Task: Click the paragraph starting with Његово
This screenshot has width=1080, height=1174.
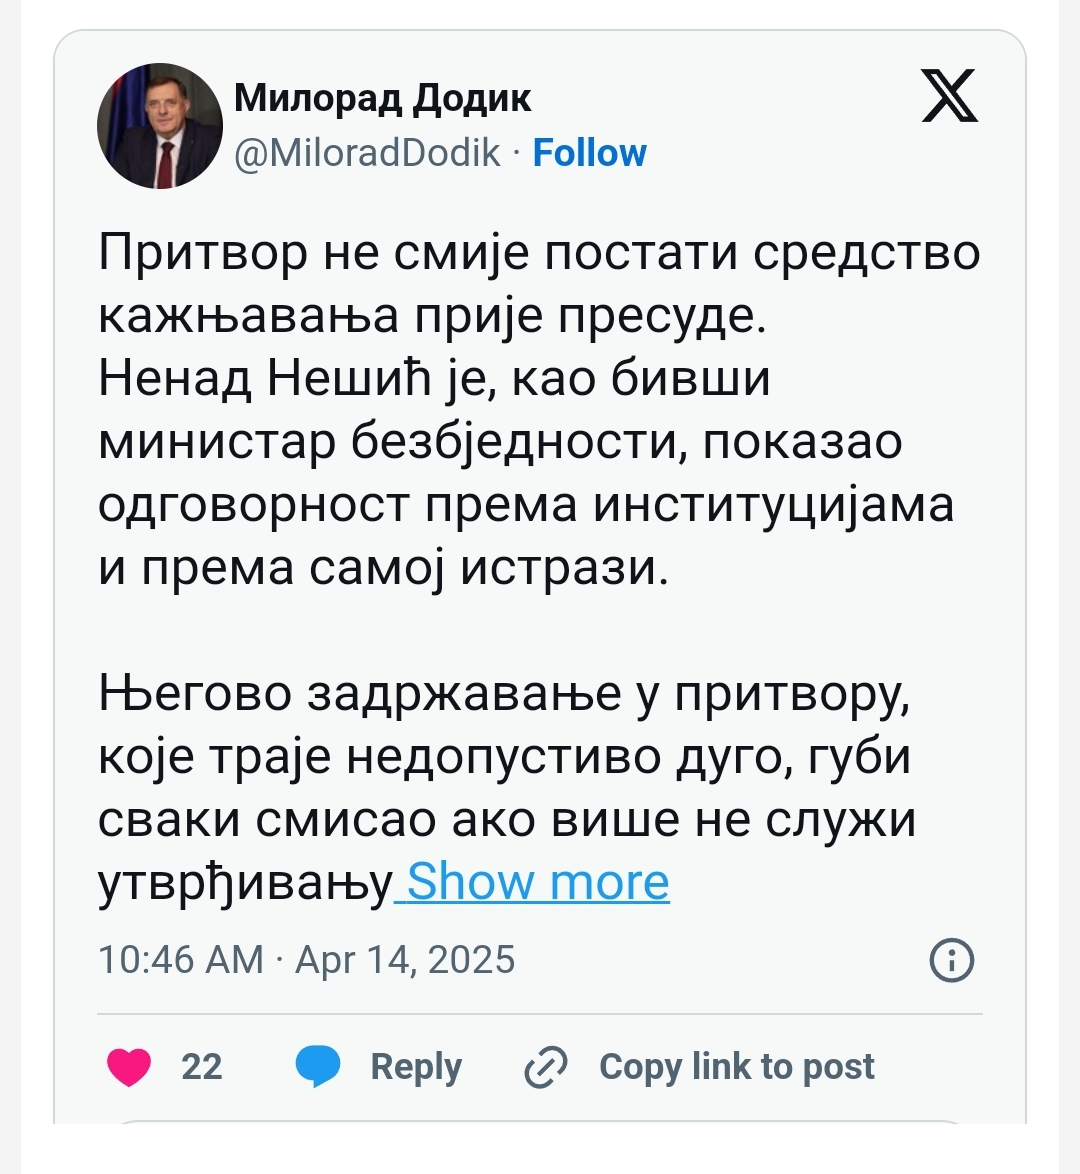Action: 507,788
